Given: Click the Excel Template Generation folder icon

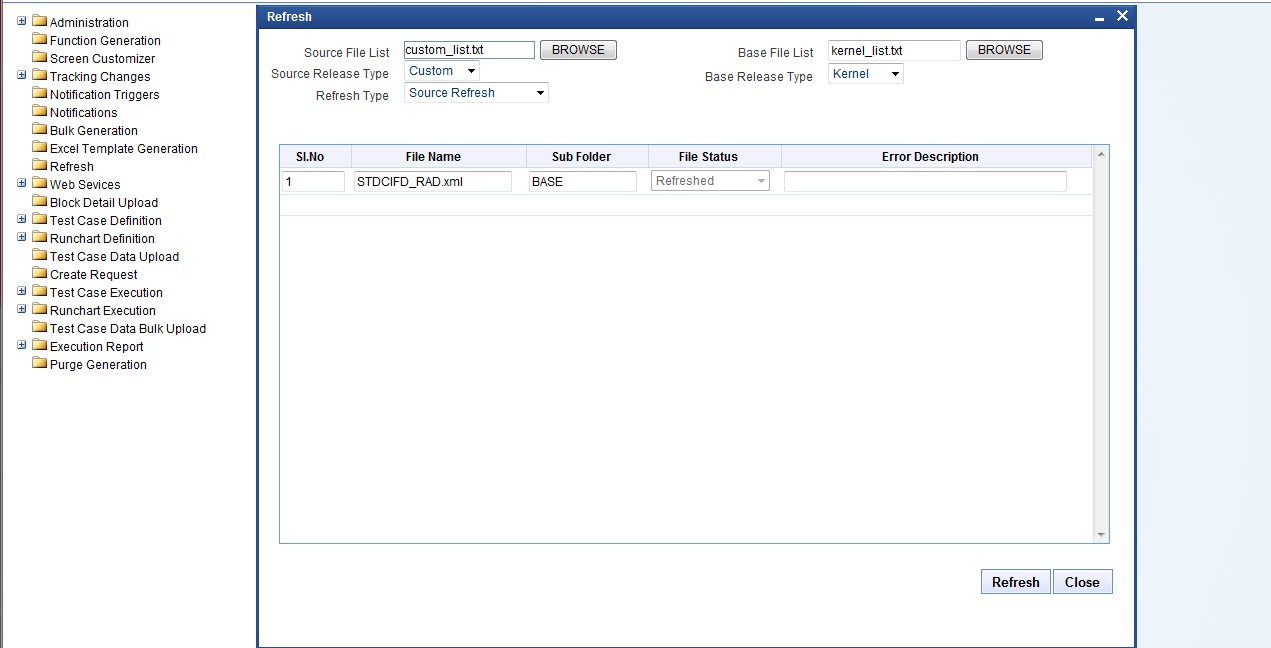Looking at the screenshot, I should pos(40,147).
